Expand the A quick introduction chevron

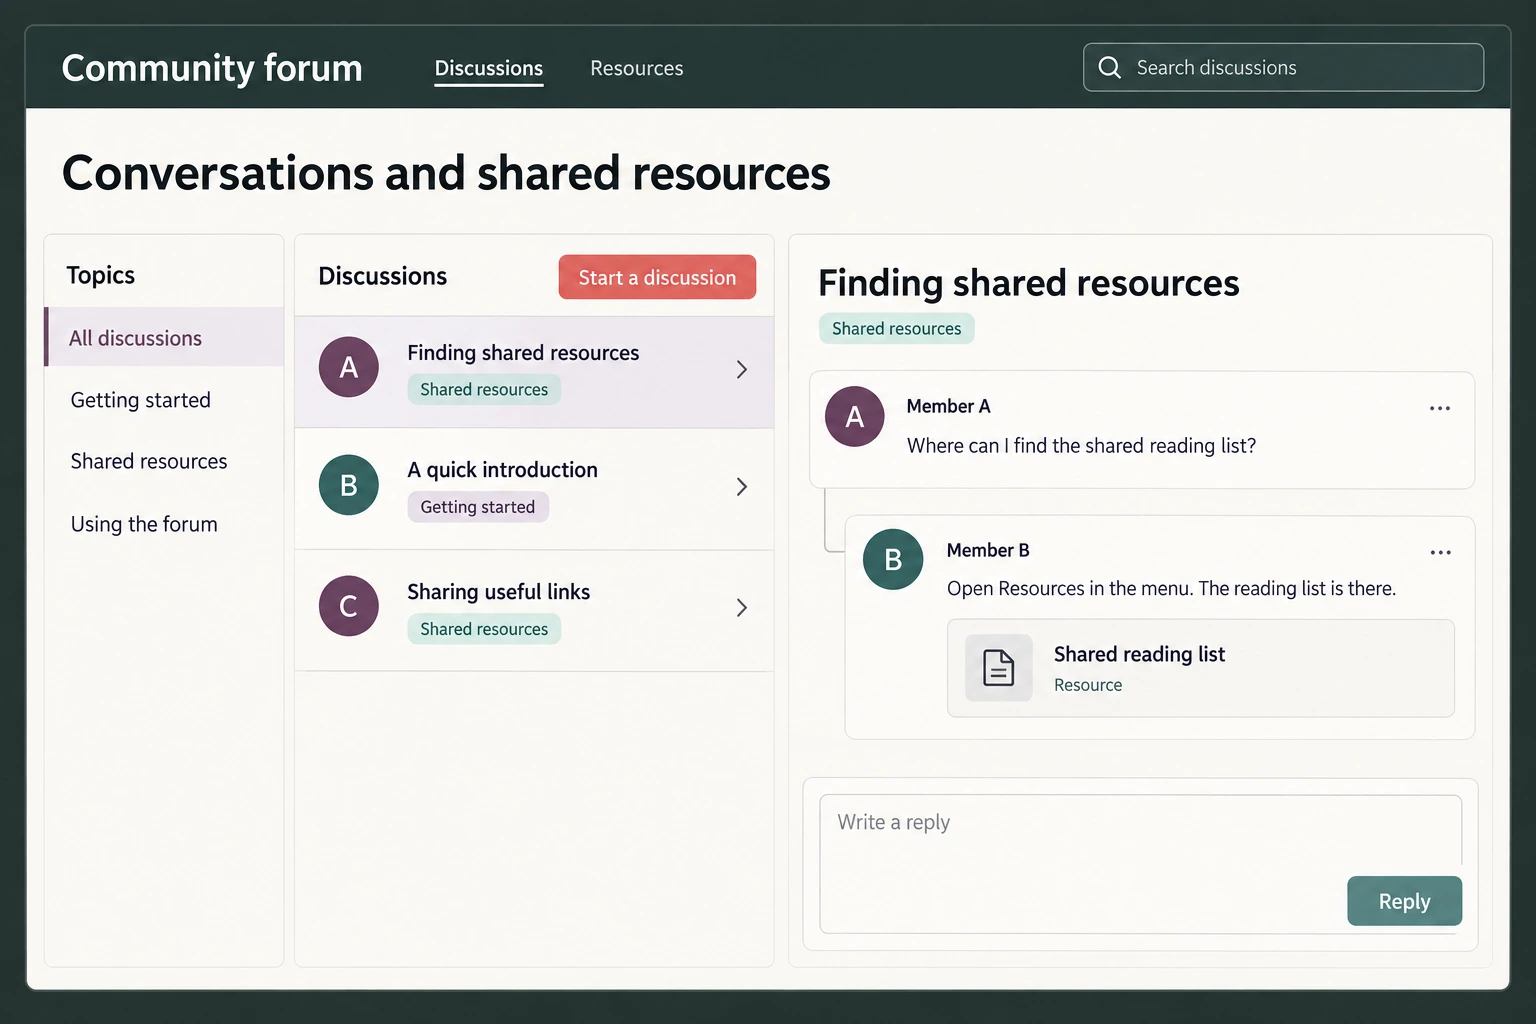click(742, 487)
